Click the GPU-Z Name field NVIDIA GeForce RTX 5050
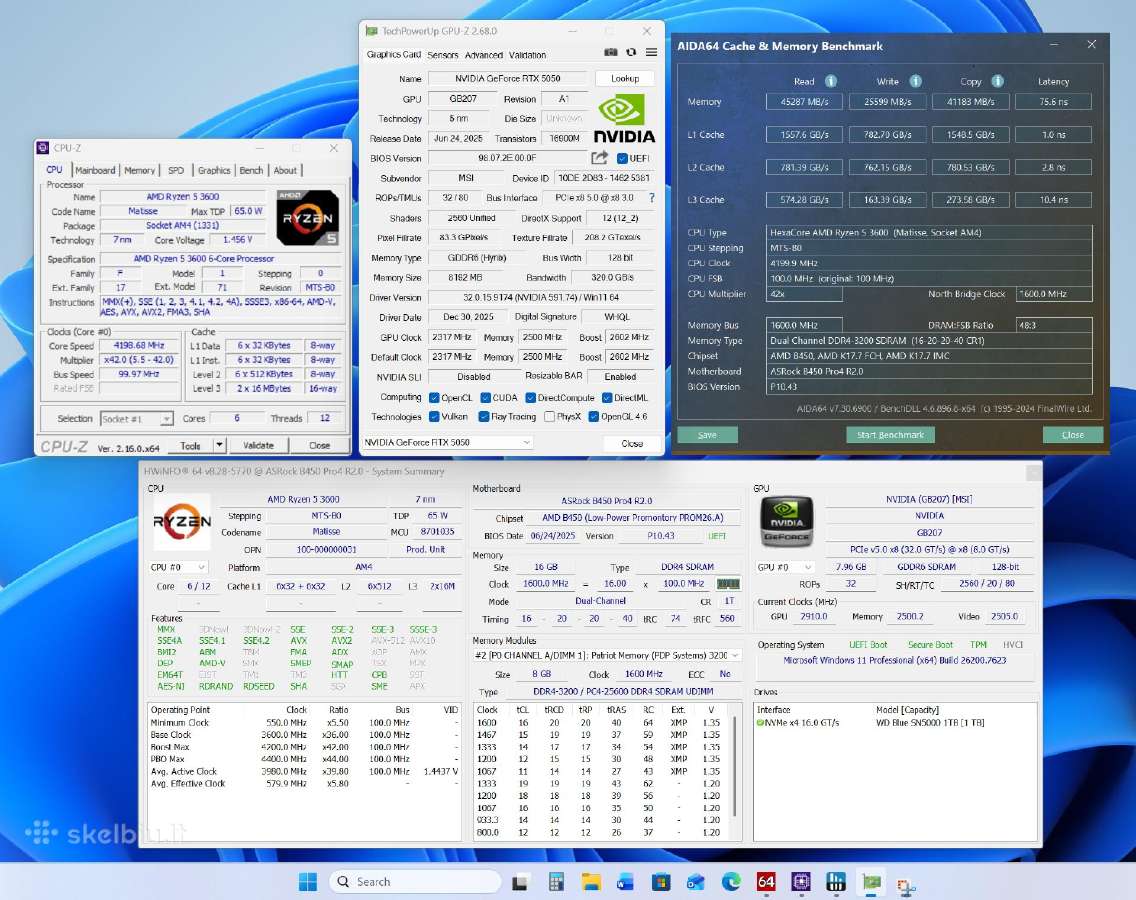Viewport: 1136px width, 900px height. [x=508, y=78]
